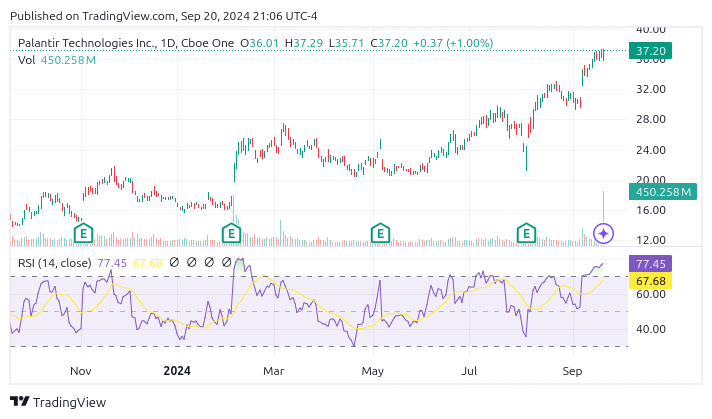The width and height of the screenshot is (712, 419).
Task: Click the 2024 label on time axis
Action: (176, 370)
